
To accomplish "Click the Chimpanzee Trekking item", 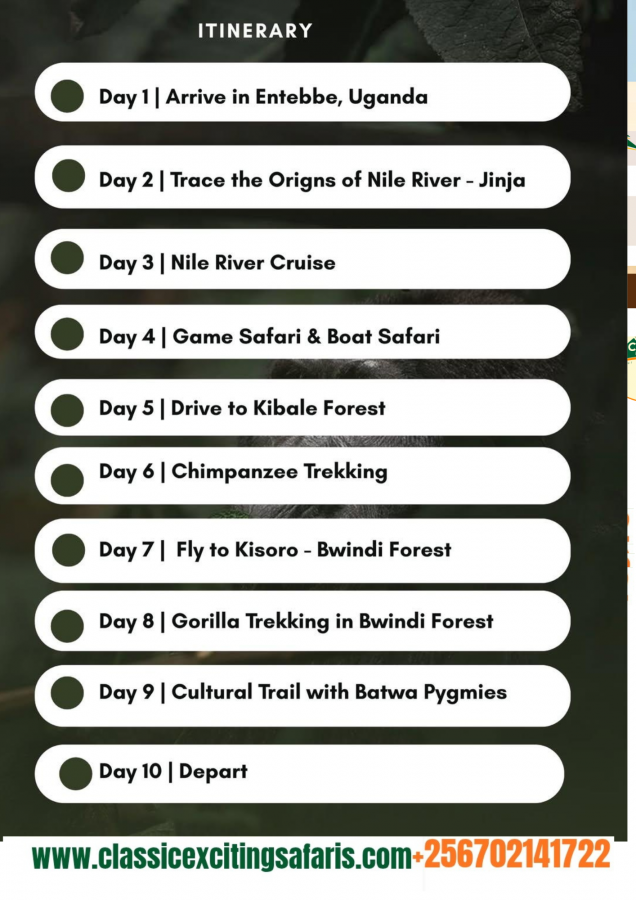I will 279,471.
